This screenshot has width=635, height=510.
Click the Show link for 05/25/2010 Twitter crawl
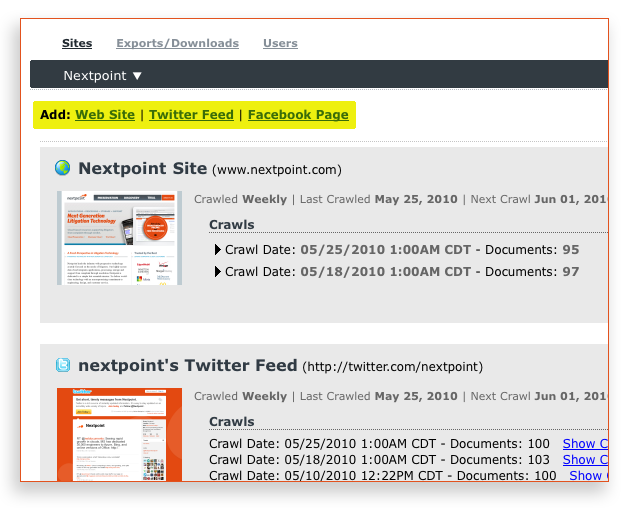(585, 444)
